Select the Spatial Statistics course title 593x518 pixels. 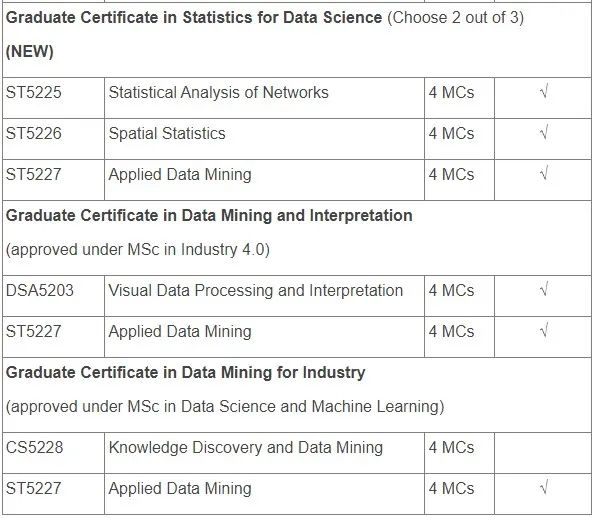167,133
